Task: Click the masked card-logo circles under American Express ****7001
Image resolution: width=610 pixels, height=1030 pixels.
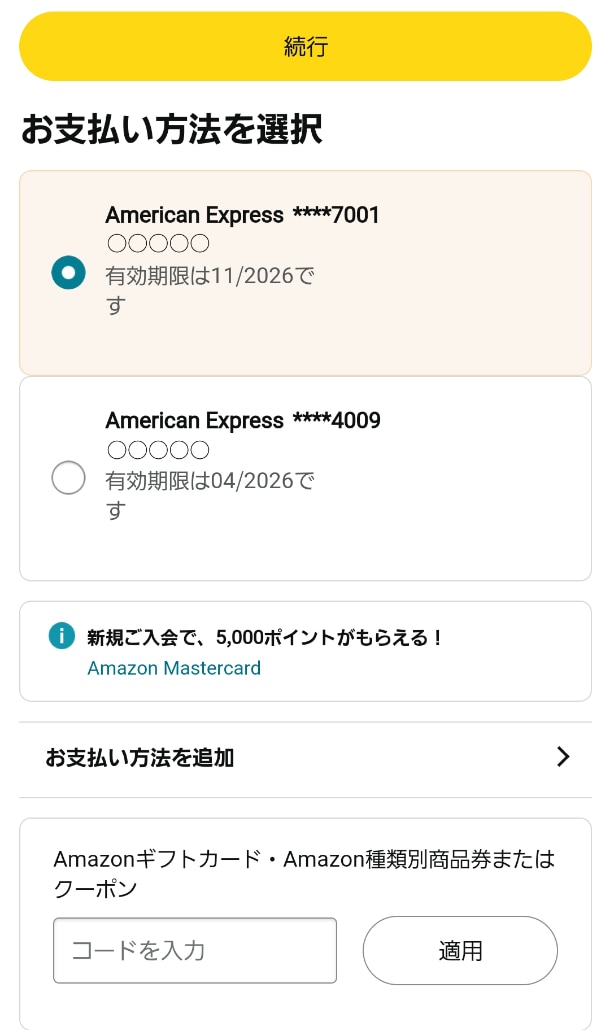Action: coord(158,243)
